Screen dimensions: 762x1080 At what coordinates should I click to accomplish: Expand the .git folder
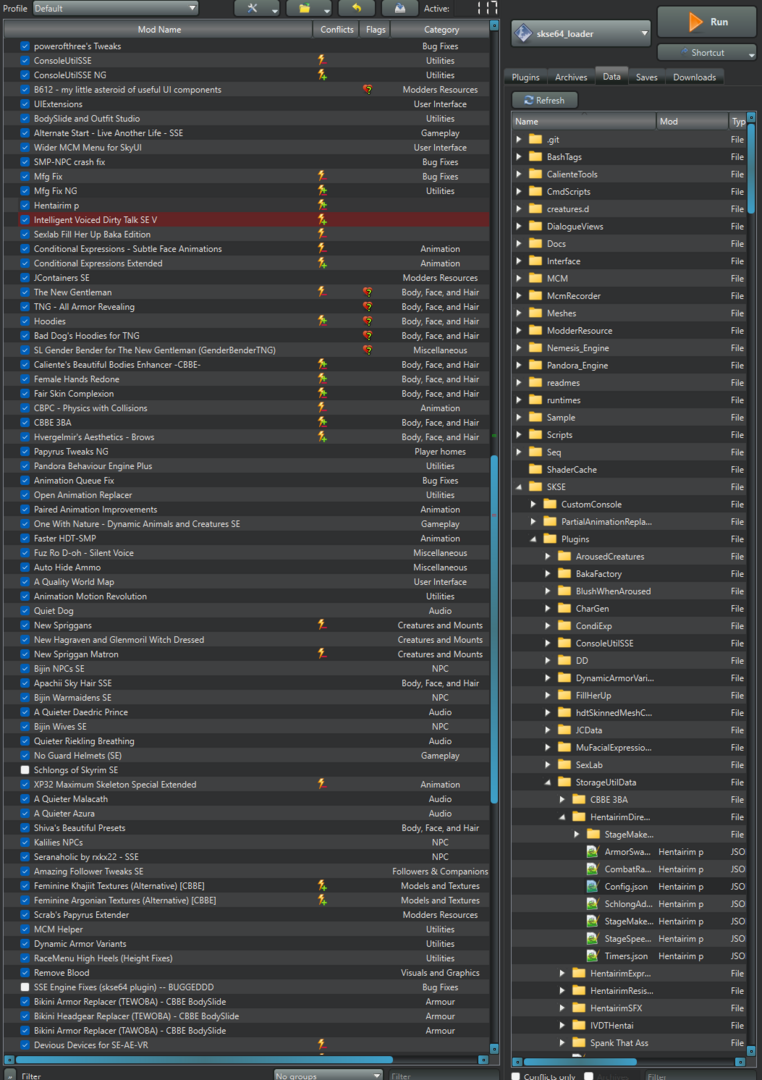pyautogui.click(x=519, y=139)
